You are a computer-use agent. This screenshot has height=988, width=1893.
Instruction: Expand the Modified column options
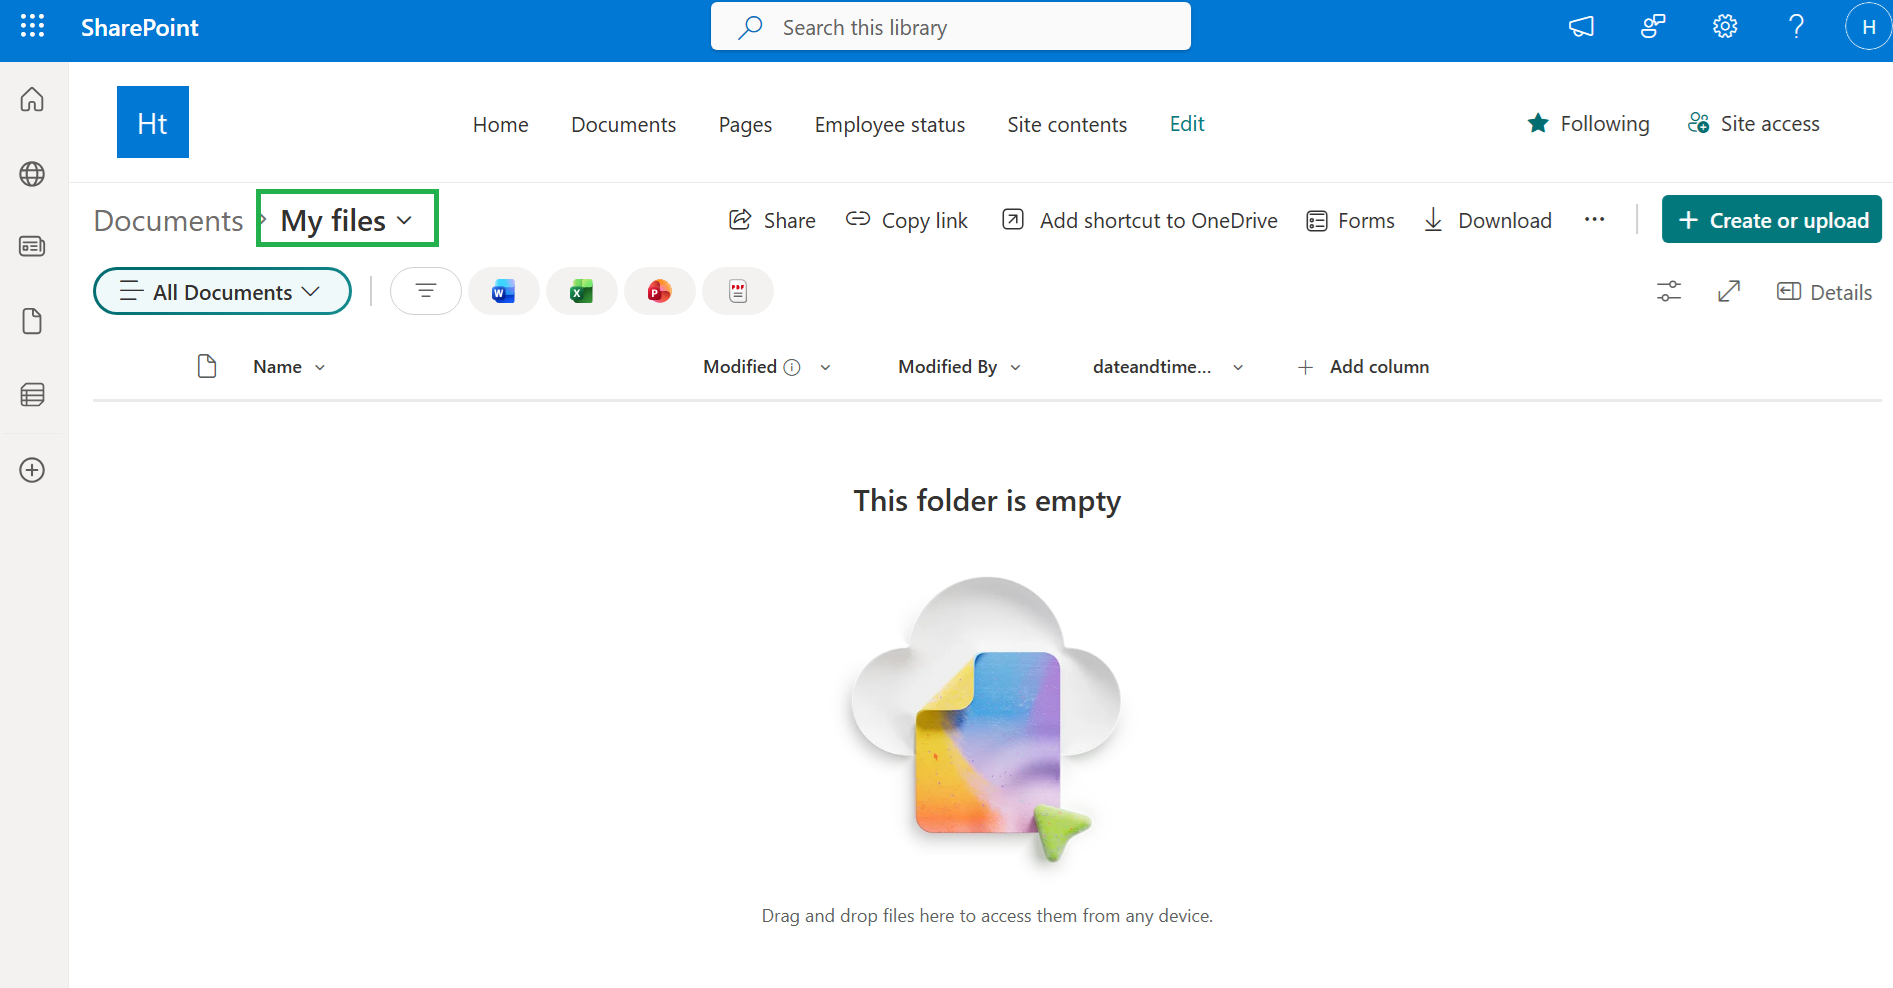[825, 368]
